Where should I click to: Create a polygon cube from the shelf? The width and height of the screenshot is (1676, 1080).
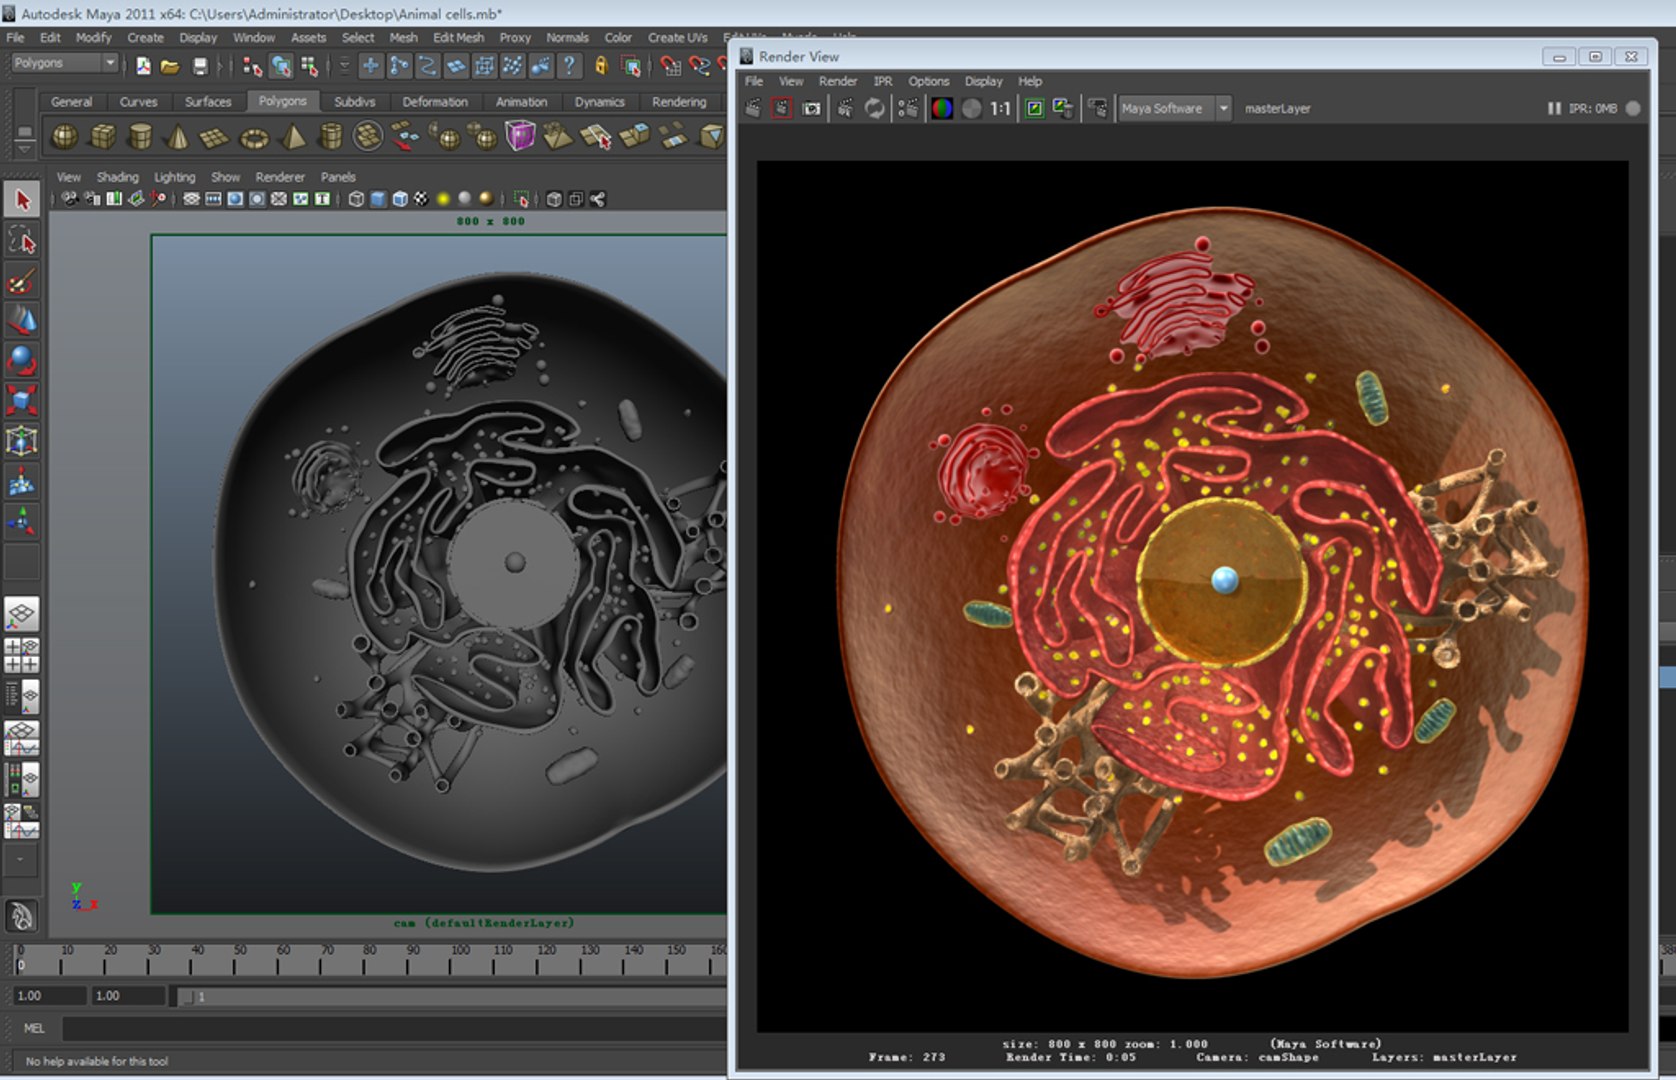[103, 136]
